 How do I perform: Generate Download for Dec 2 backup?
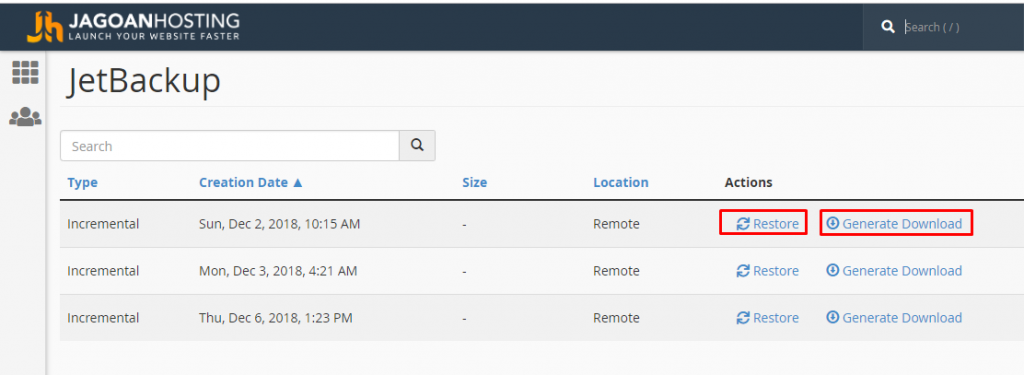pos(894,224)
